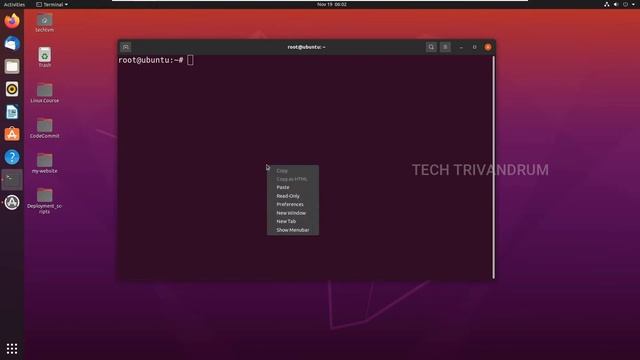The image size is (640, 360).
Task: Show Applications grid
Action: coord(12,348)
